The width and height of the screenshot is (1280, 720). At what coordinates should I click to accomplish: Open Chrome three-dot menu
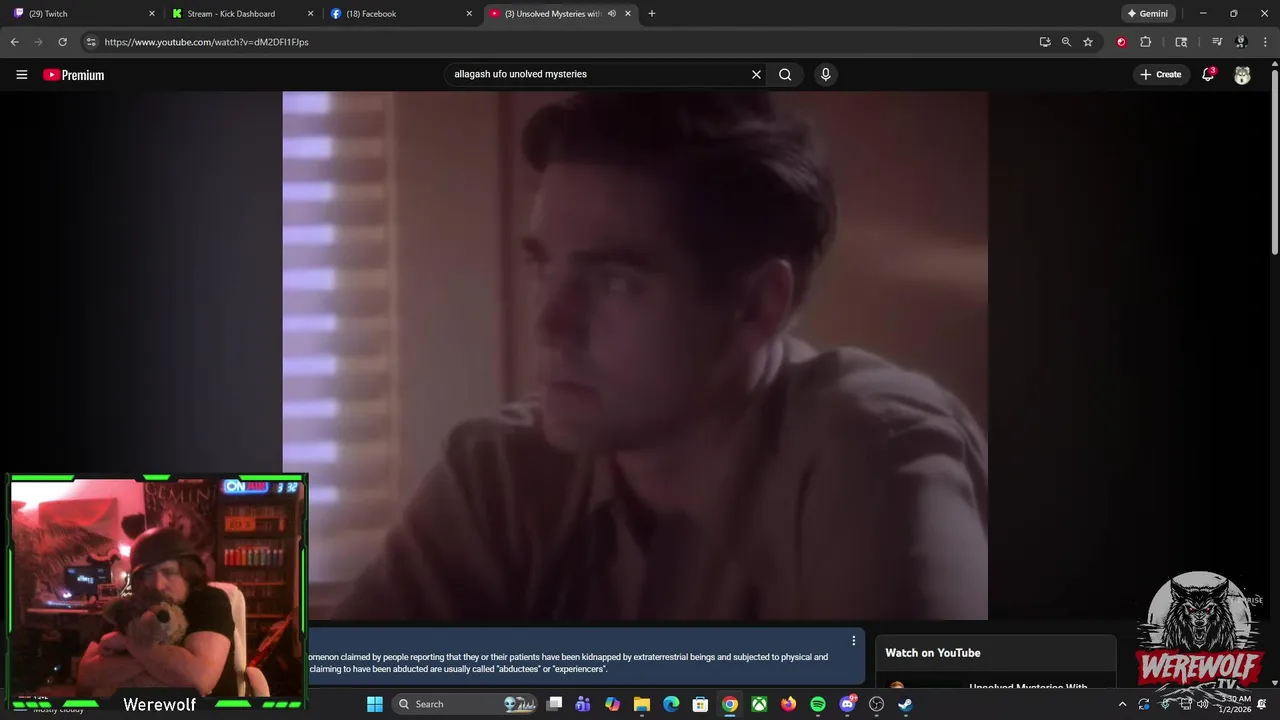(1264, 42)
